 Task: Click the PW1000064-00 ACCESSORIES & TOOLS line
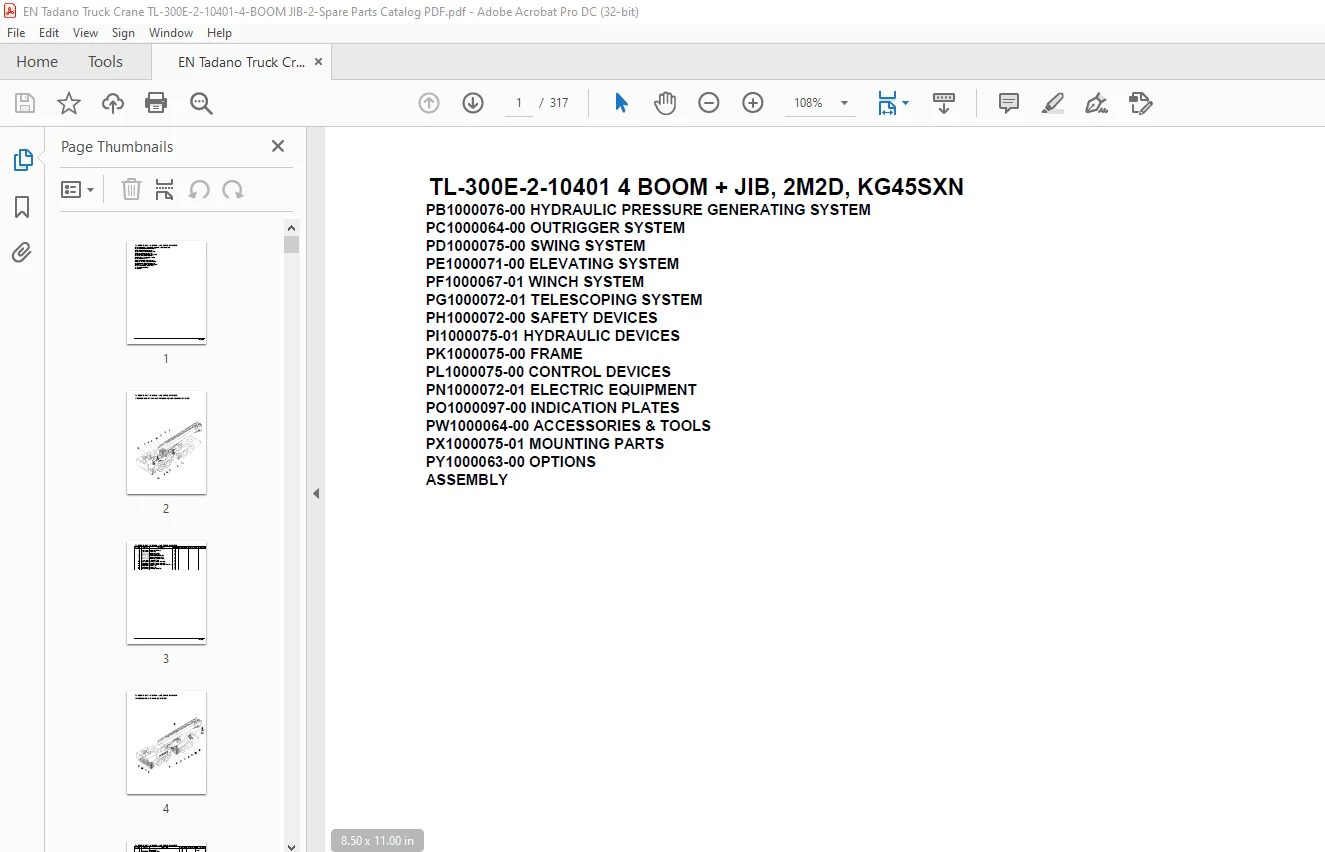(568, 426)
